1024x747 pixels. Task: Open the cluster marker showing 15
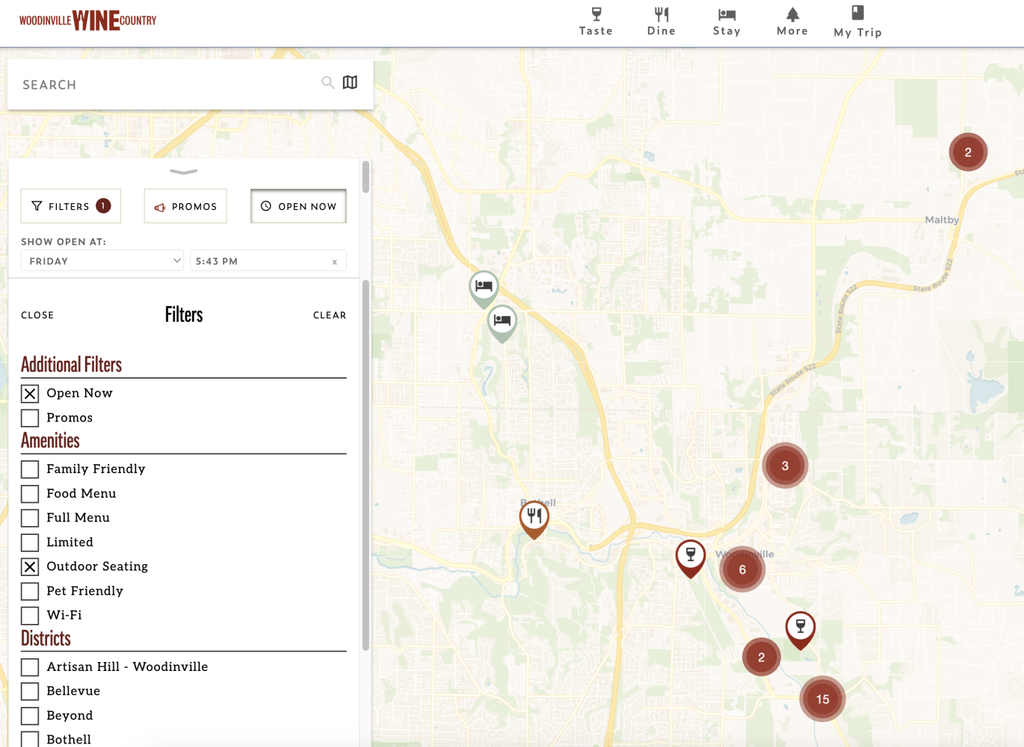[822, 699]
